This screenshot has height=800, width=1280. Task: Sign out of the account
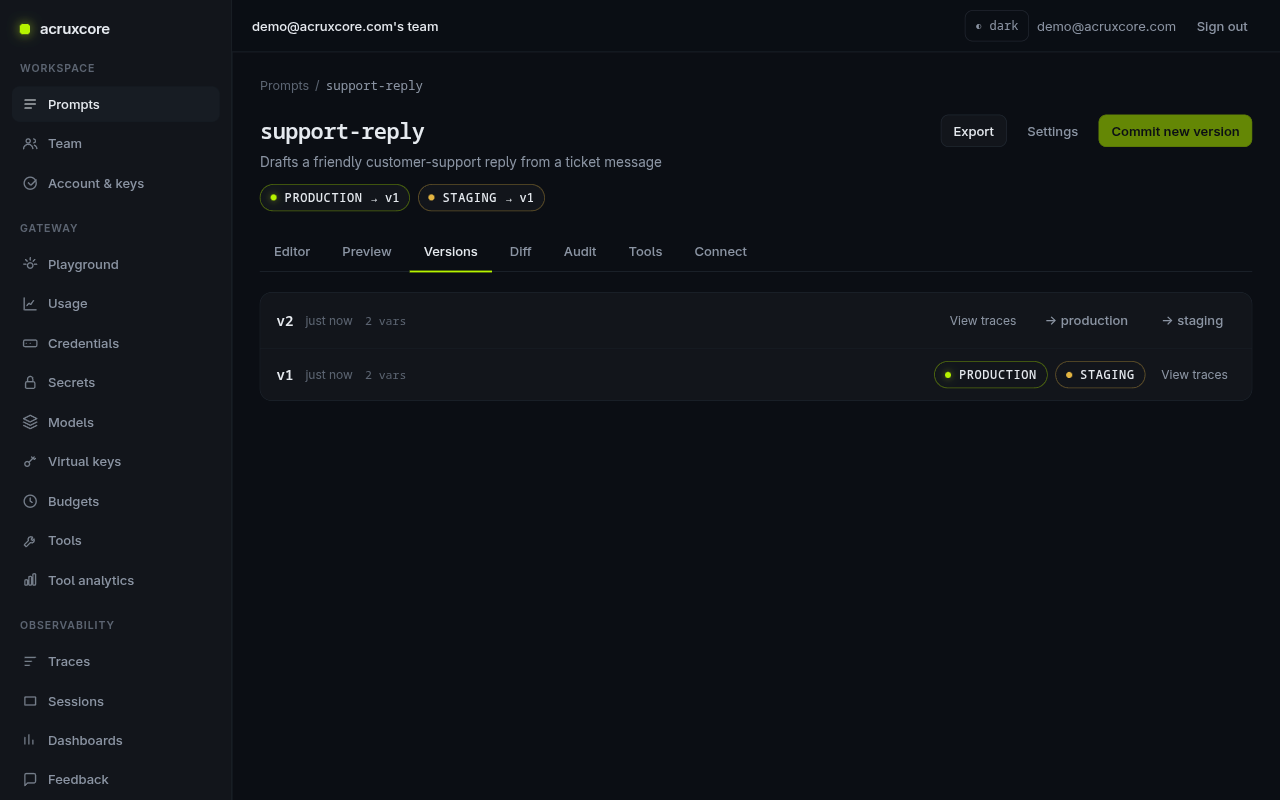(x=1222, y=26)
